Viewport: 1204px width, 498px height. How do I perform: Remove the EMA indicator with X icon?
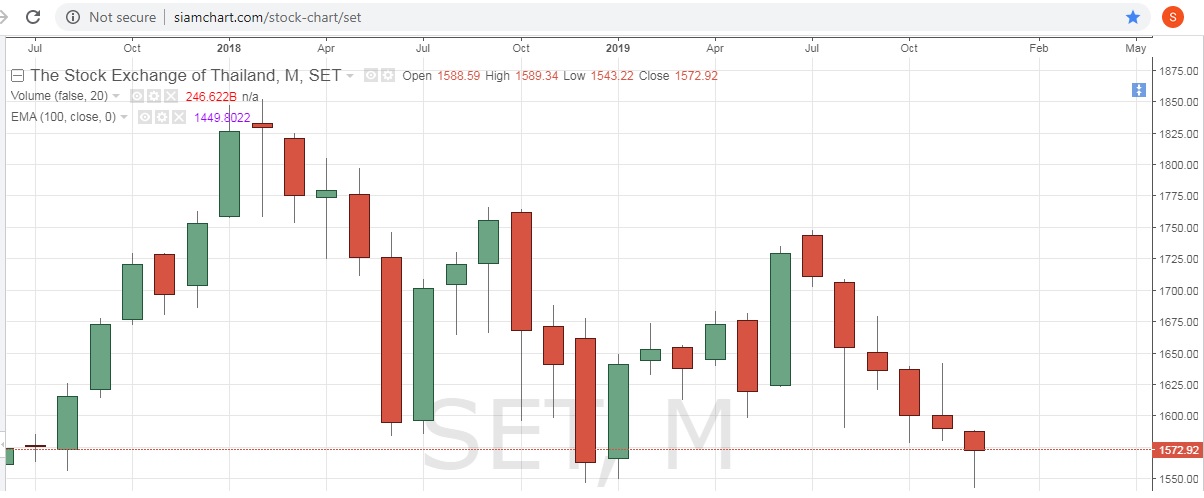[178, 117]
